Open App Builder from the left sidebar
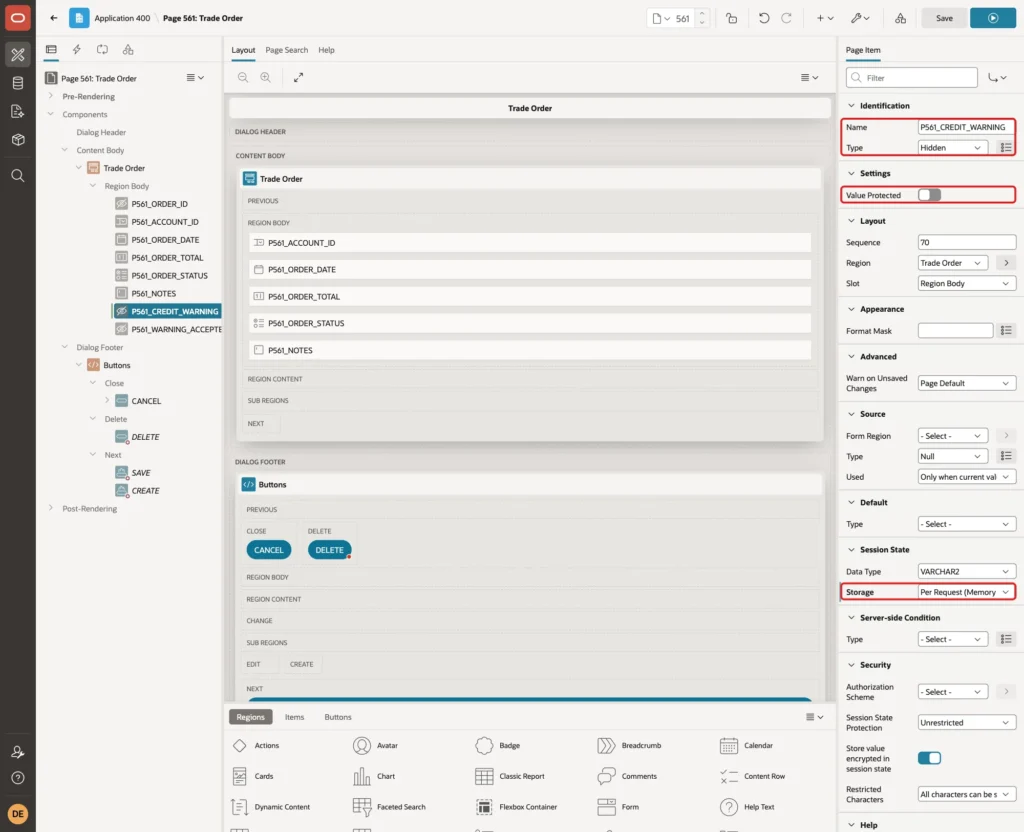Viewport: 1024px width, 832px height. [x=18, y=55]
